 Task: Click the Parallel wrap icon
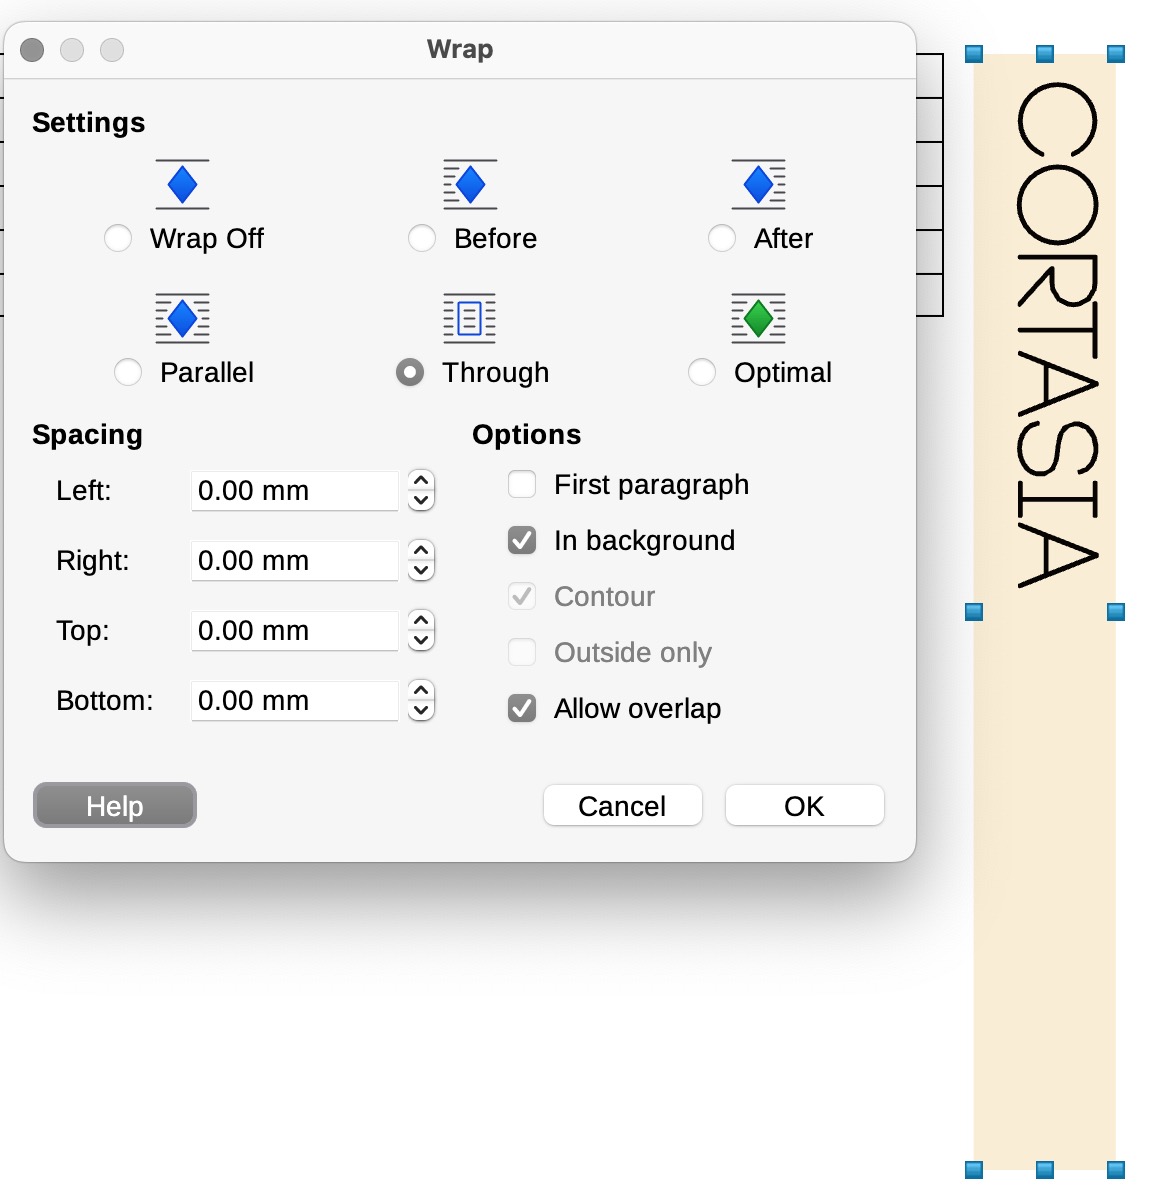coord(182,318)
